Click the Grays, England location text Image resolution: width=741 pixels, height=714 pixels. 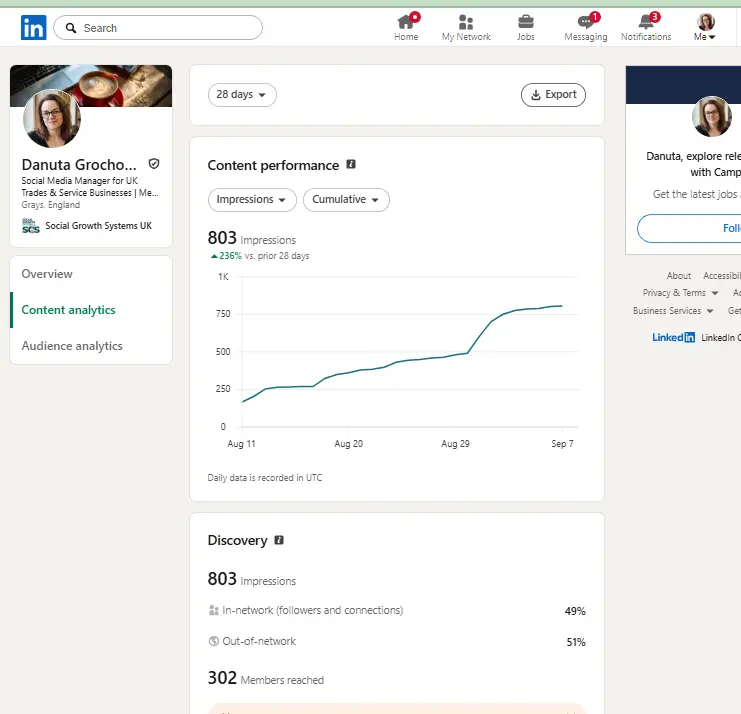click(51, 205)
